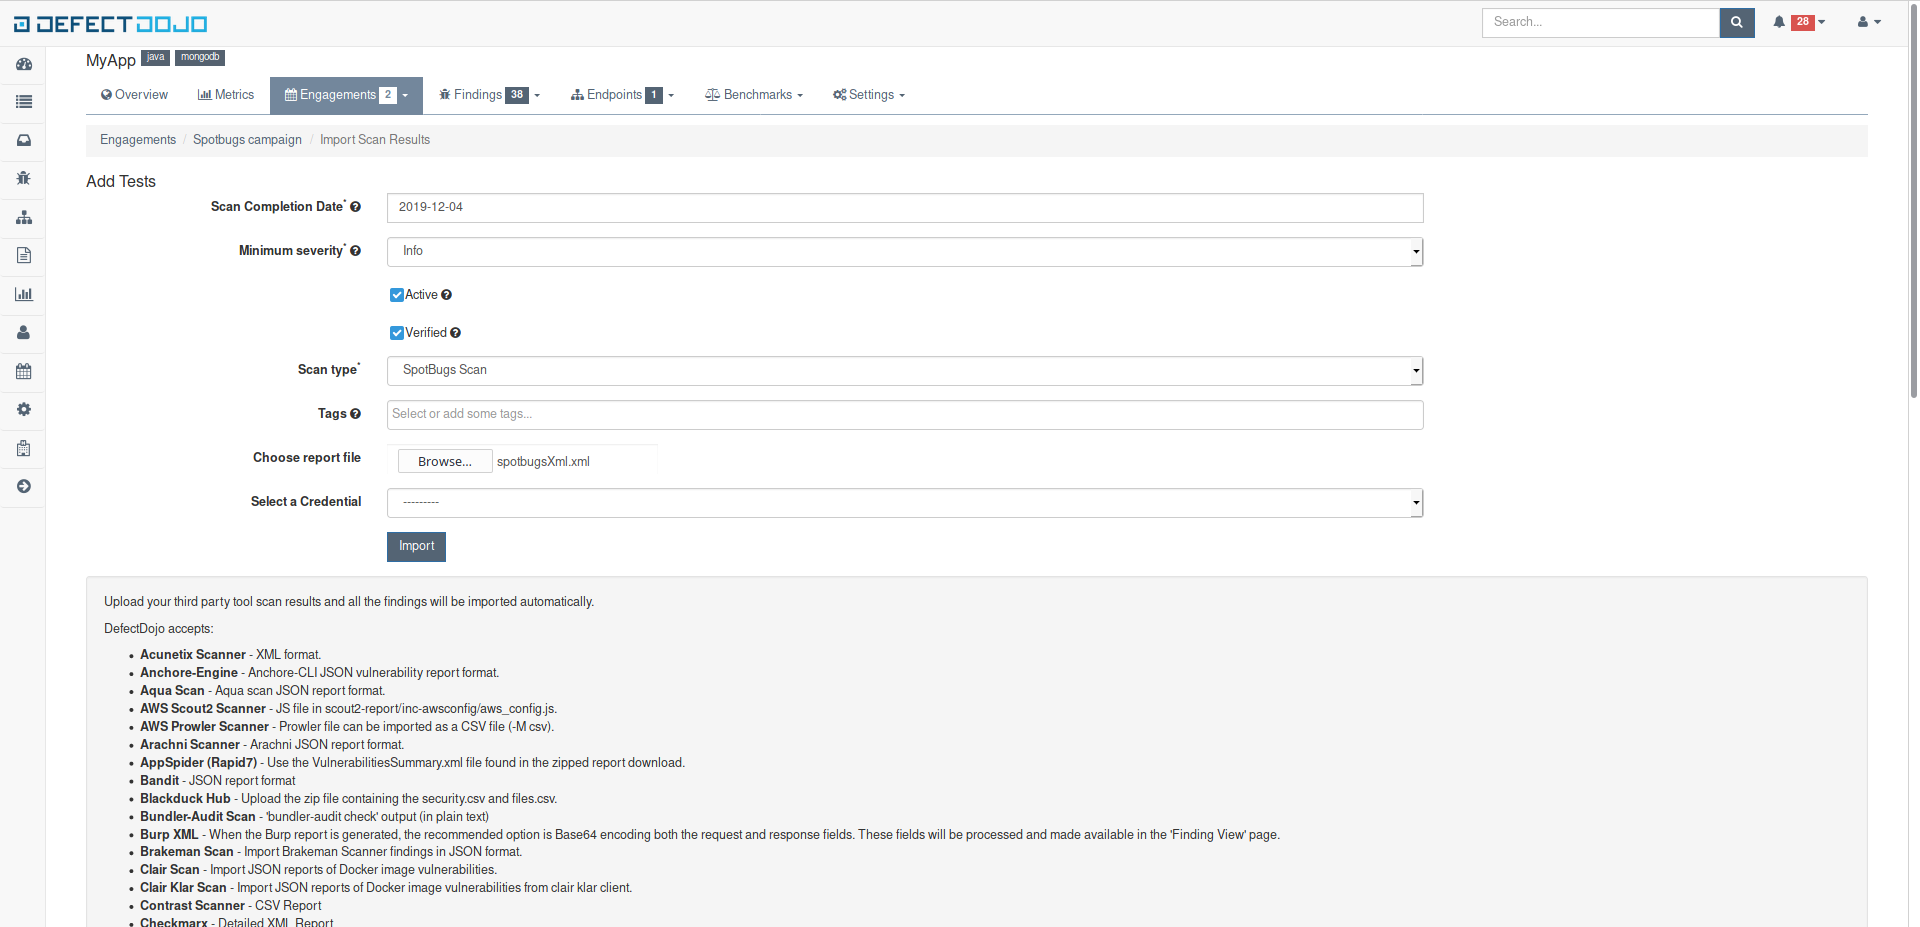Expand the Engagements tab caret
This screenshot has width=1920, height=927.
[405, 96]
